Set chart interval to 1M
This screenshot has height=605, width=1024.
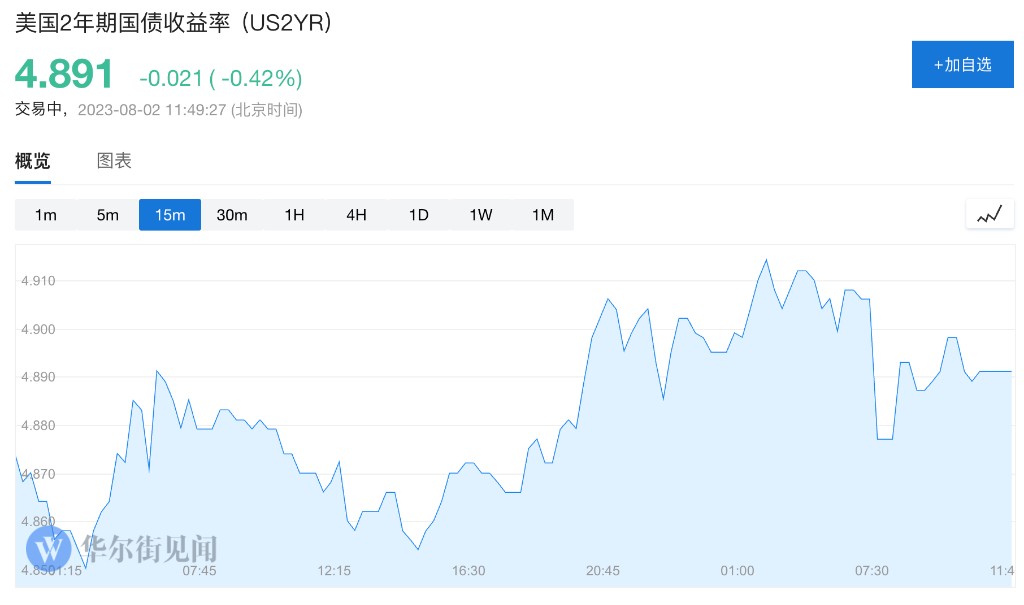542,215
